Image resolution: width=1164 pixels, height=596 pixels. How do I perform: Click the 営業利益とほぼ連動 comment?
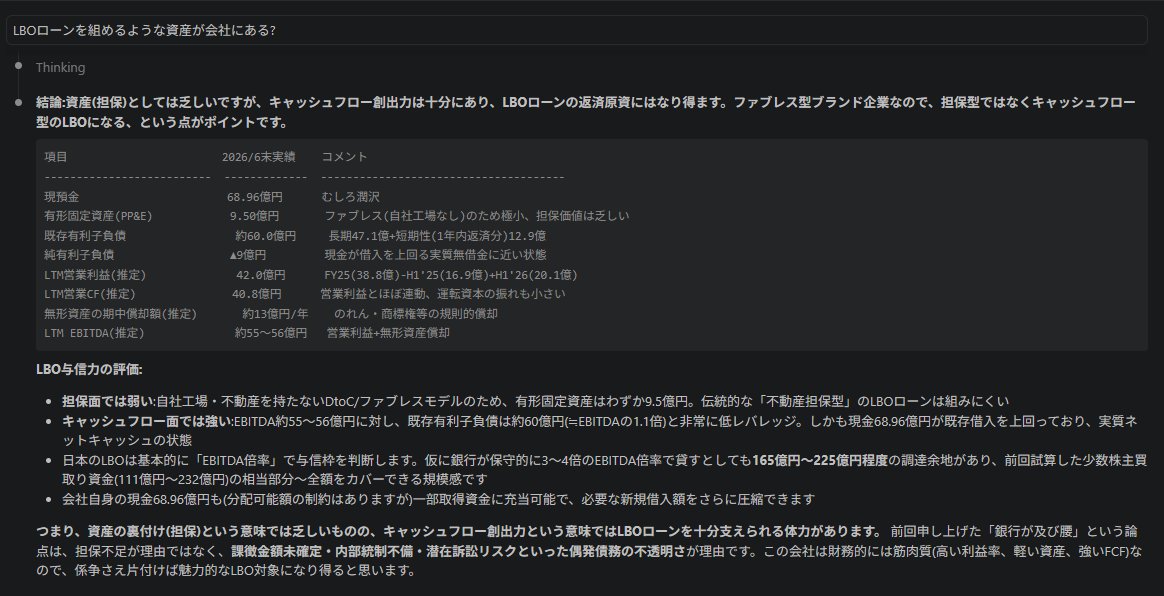[x=442, y=294]
